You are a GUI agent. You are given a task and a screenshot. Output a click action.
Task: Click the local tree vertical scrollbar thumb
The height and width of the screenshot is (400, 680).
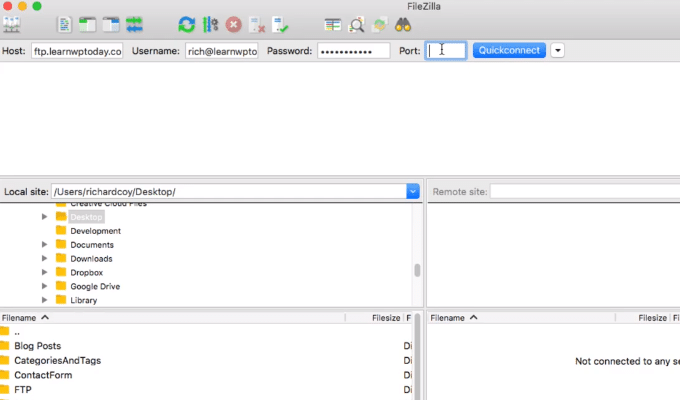coord(417,270)
